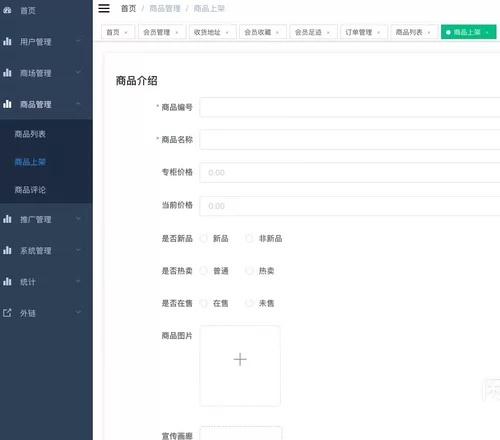Viewport: 500px width, 440px height.
Task: Expand the 外链 menu chevron
Action: tap(78, 312)
